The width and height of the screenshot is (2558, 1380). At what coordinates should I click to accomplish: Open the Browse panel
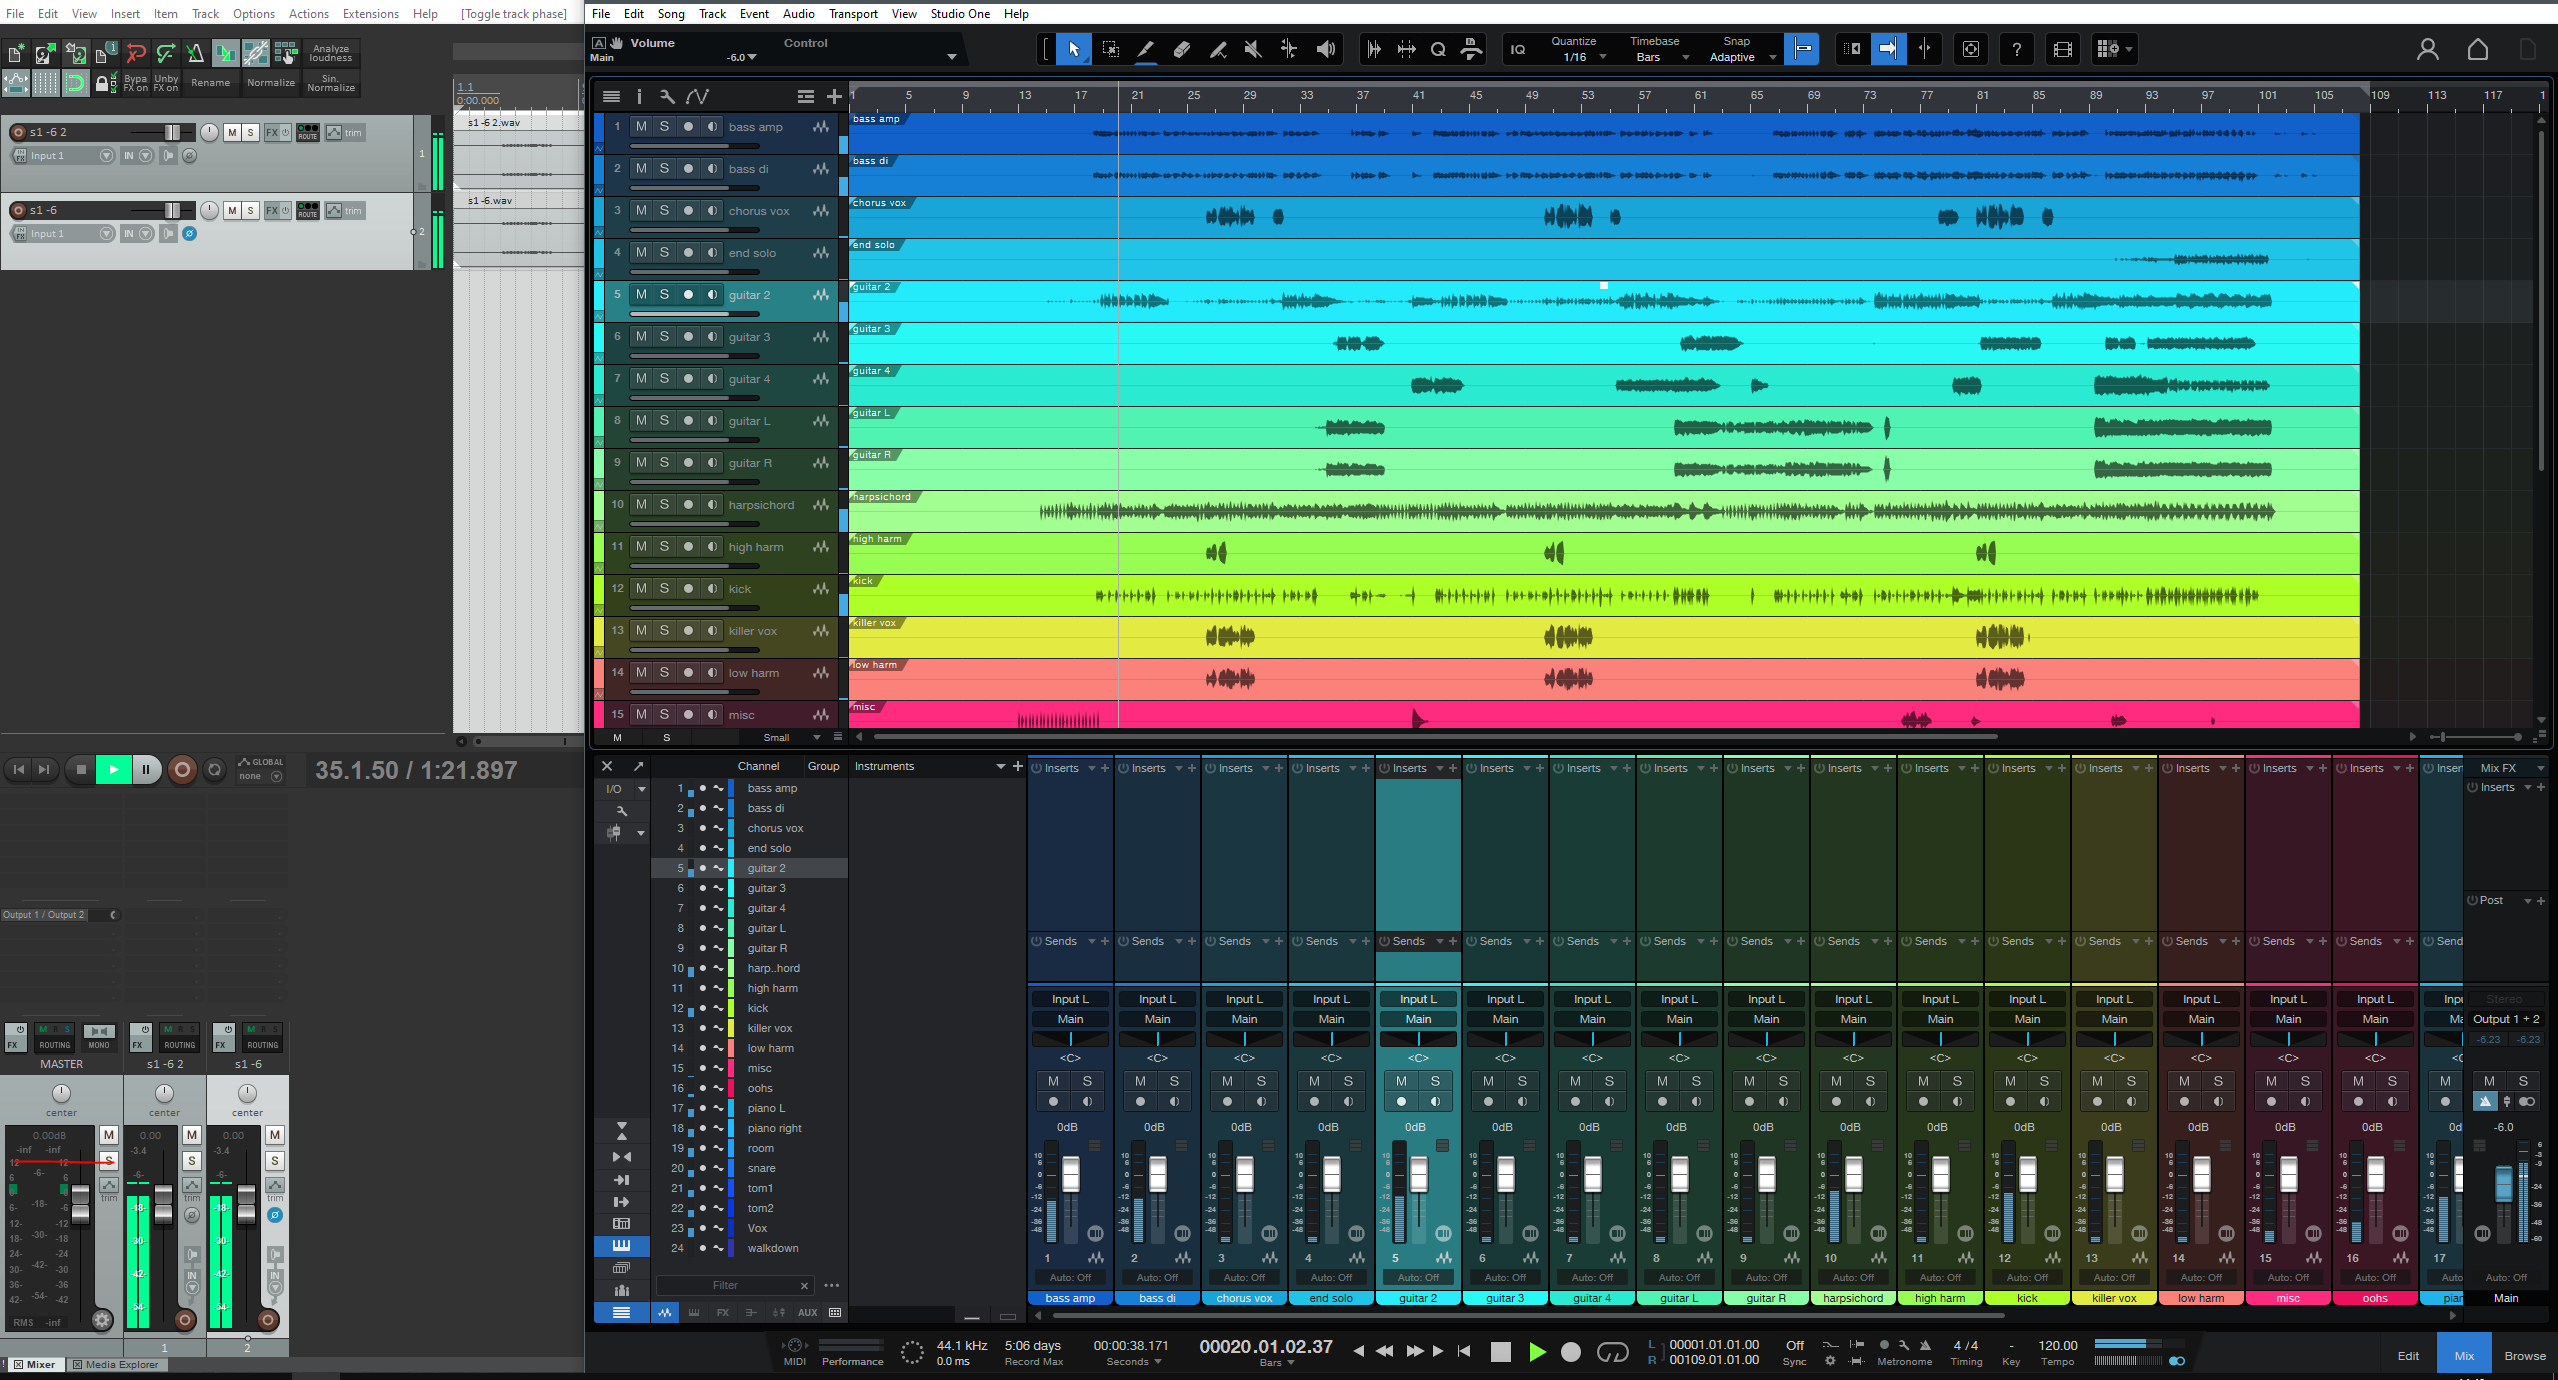2524,1356
